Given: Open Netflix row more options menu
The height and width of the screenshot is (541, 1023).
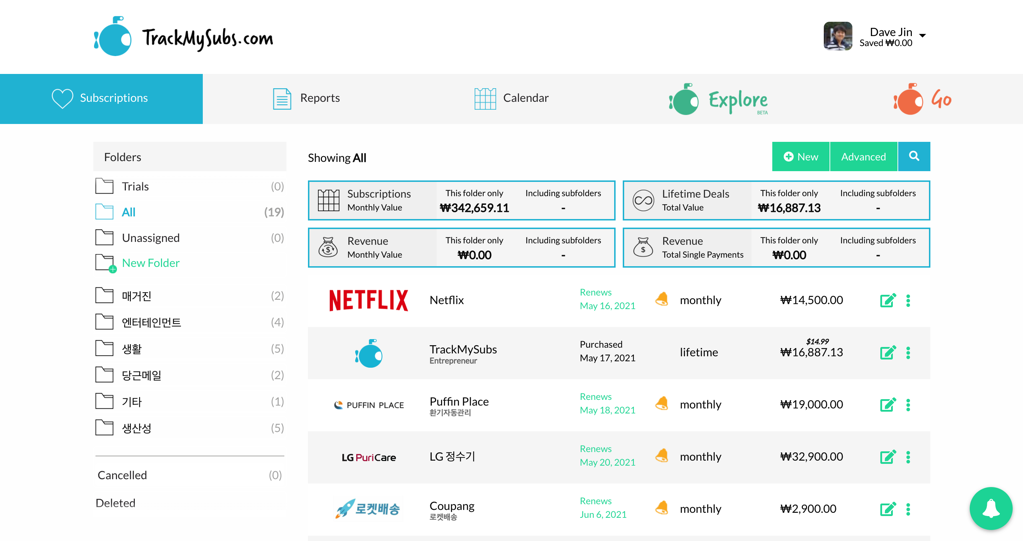Looking at the screenshot, I should (908, 300).
